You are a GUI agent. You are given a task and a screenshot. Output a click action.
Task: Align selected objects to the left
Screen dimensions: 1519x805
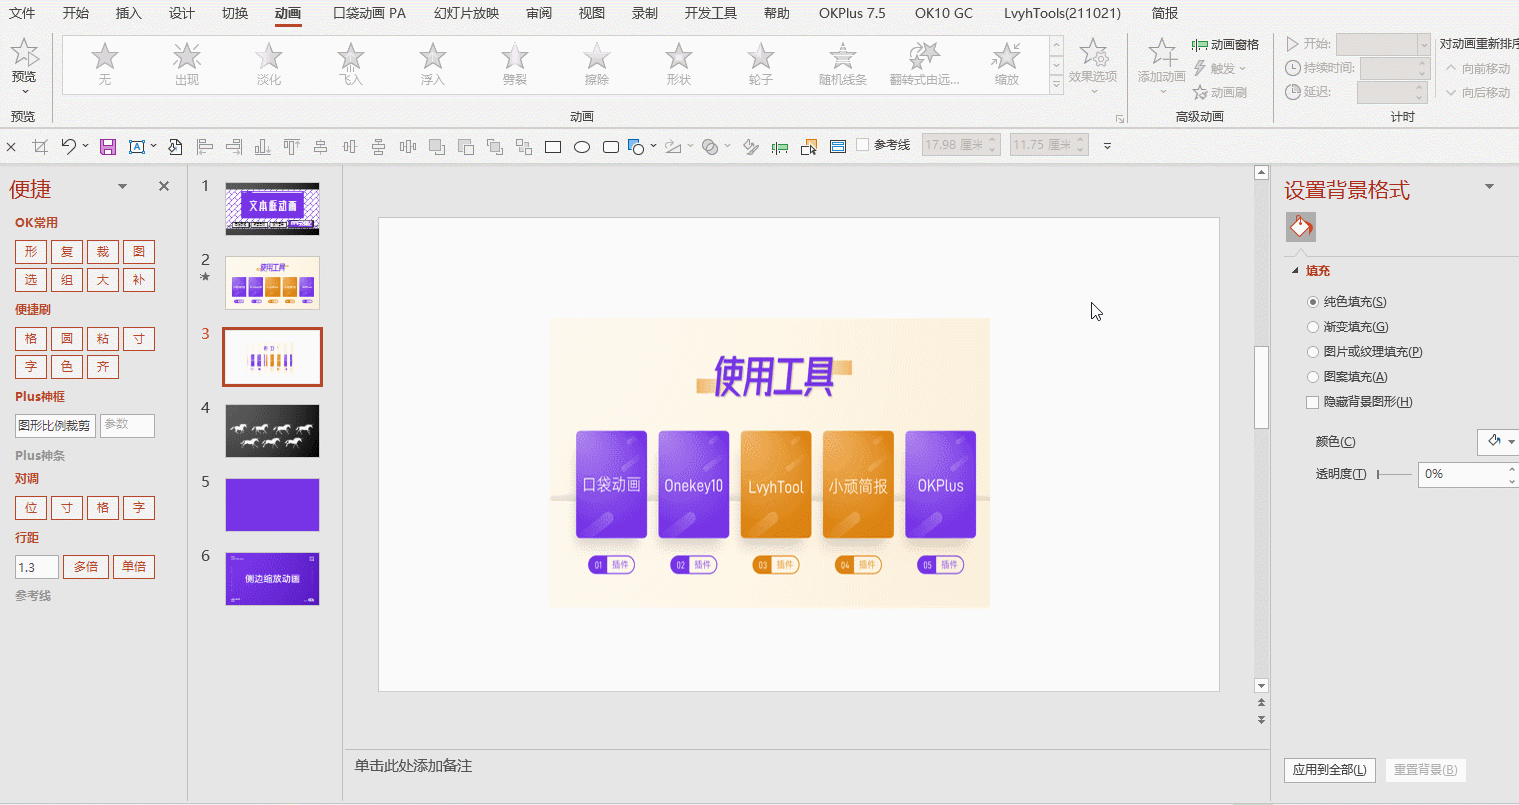click(205, 147)
